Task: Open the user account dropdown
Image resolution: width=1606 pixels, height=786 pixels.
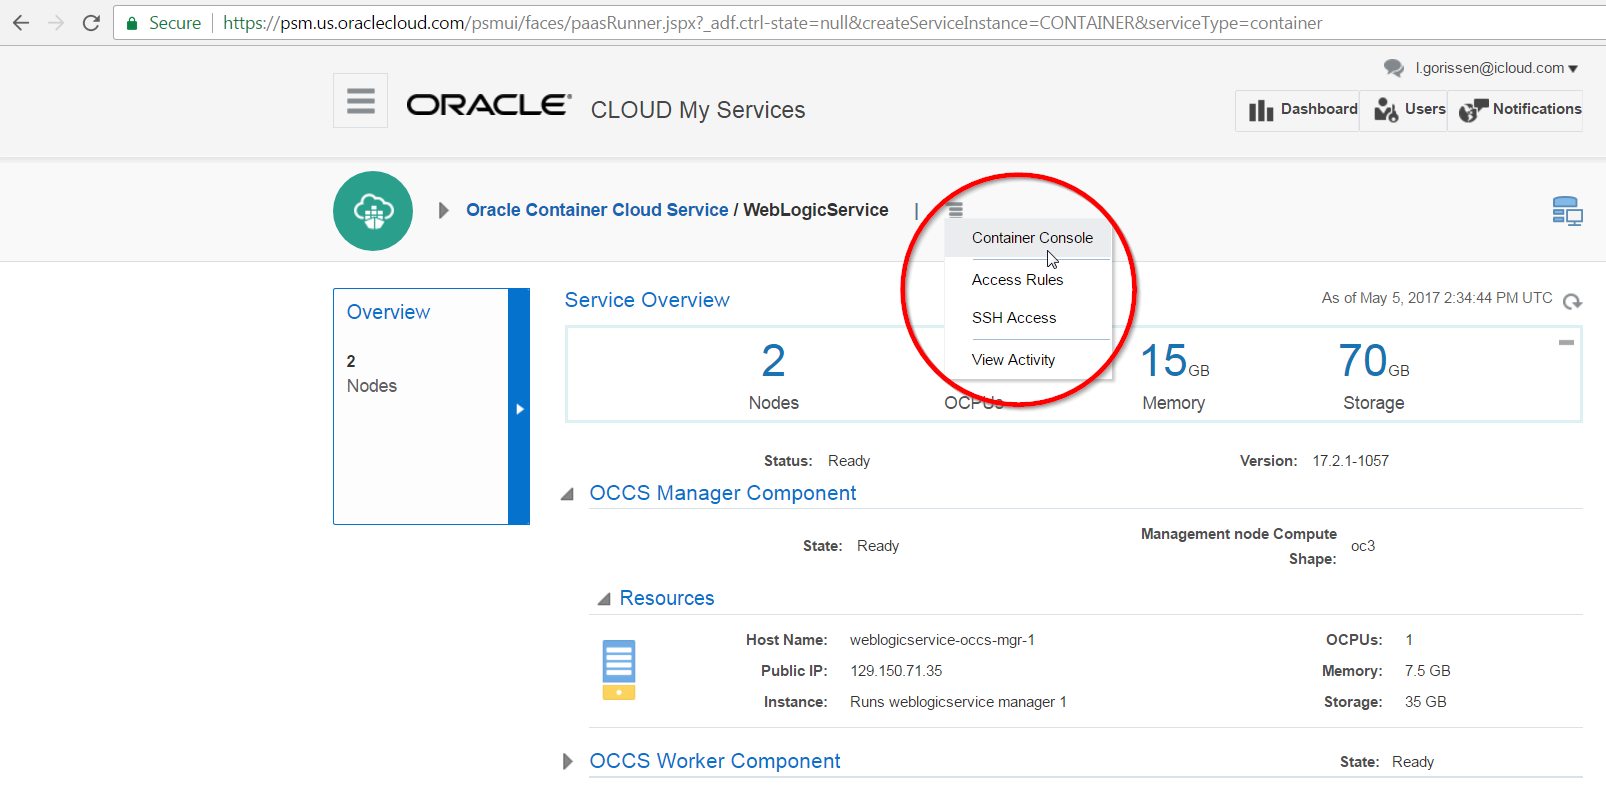Action: 1496,68
